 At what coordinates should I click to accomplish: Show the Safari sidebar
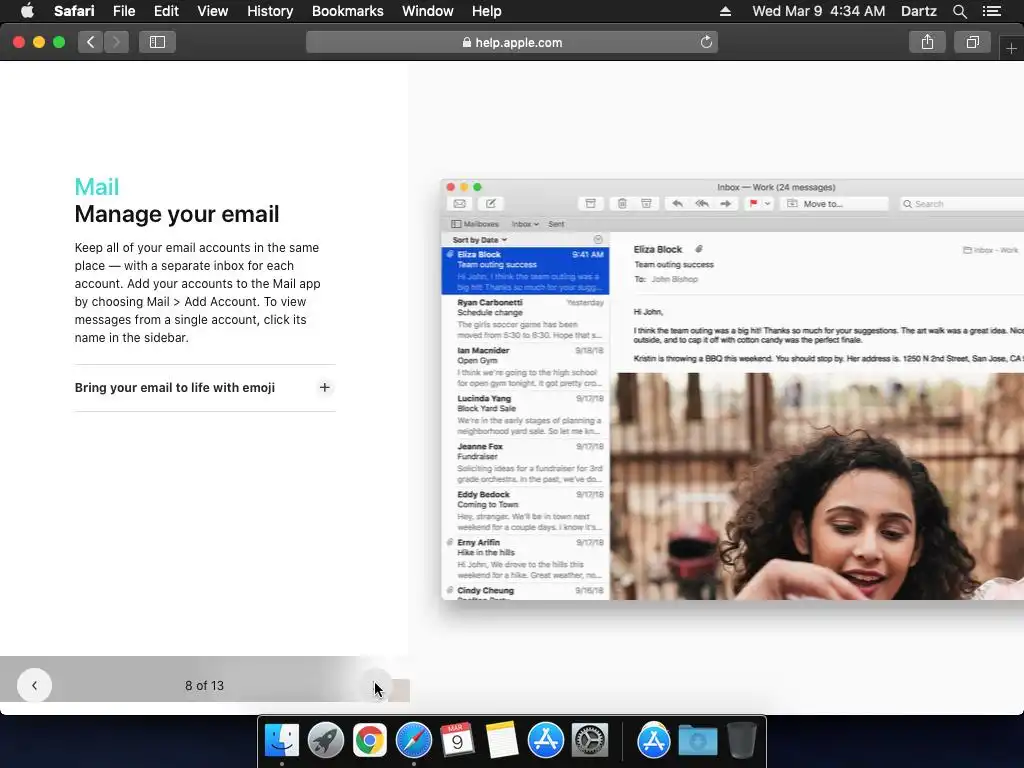(157, 42)
